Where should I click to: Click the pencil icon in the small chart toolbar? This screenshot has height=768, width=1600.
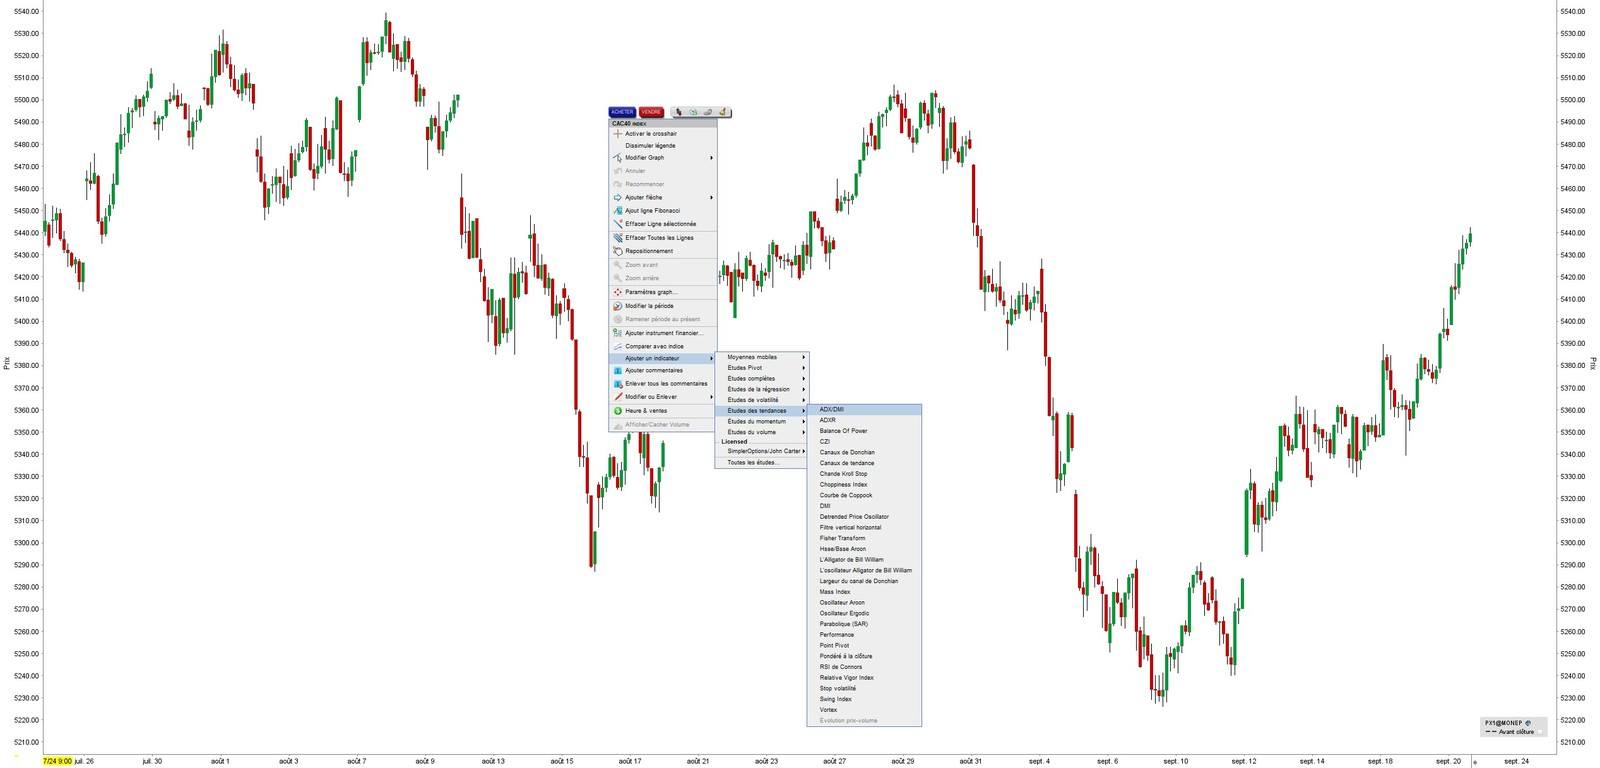pyautogui.click(x=722, y=112)
